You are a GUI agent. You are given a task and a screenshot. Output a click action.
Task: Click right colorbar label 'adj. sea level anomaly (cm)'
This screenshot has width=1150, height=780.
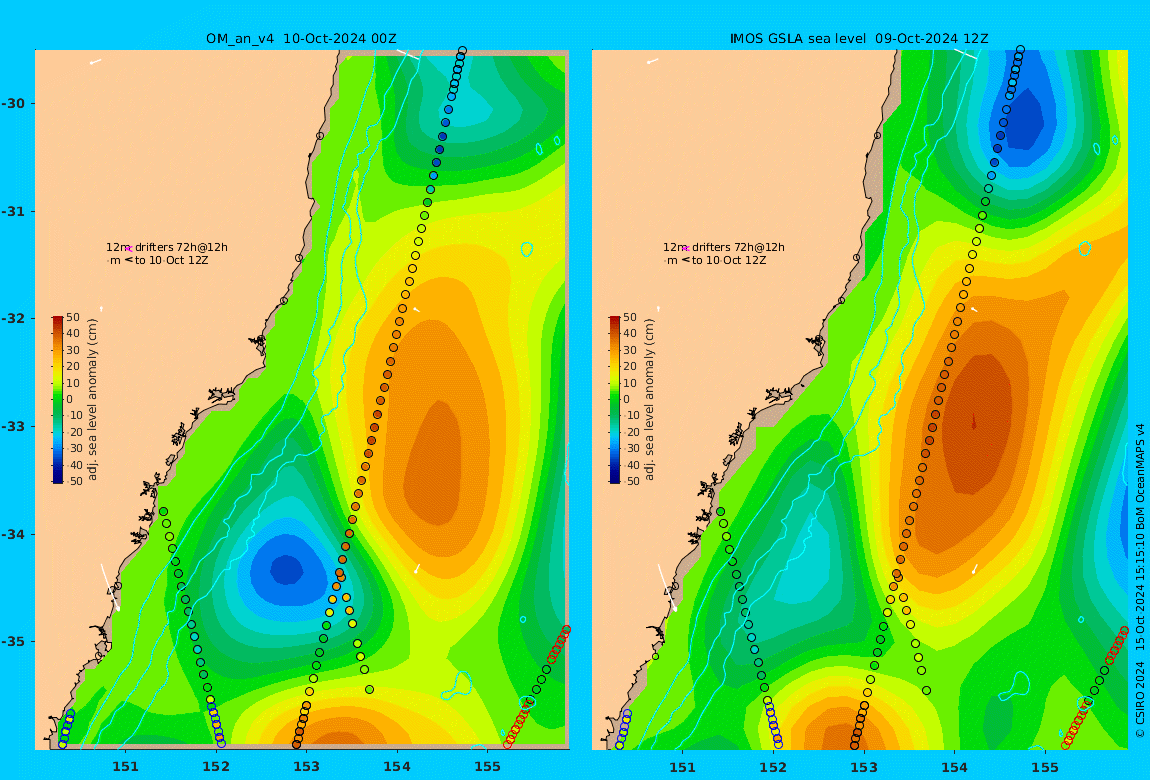(650, 400)
